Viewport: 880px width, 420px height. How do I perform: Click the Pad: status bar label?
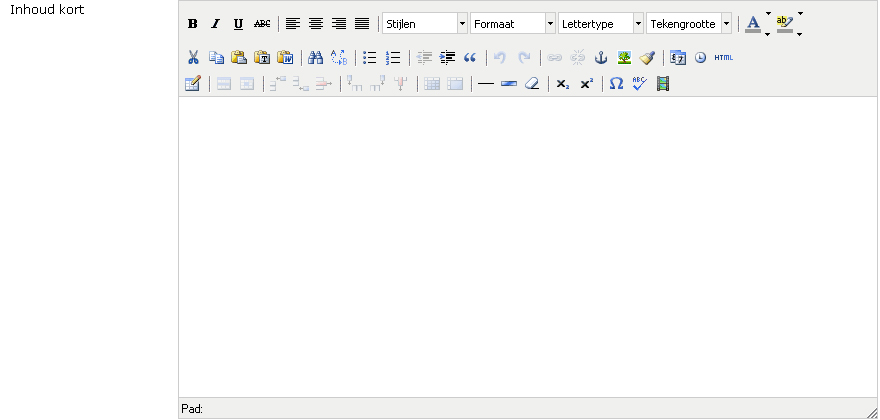coord(192,409)
